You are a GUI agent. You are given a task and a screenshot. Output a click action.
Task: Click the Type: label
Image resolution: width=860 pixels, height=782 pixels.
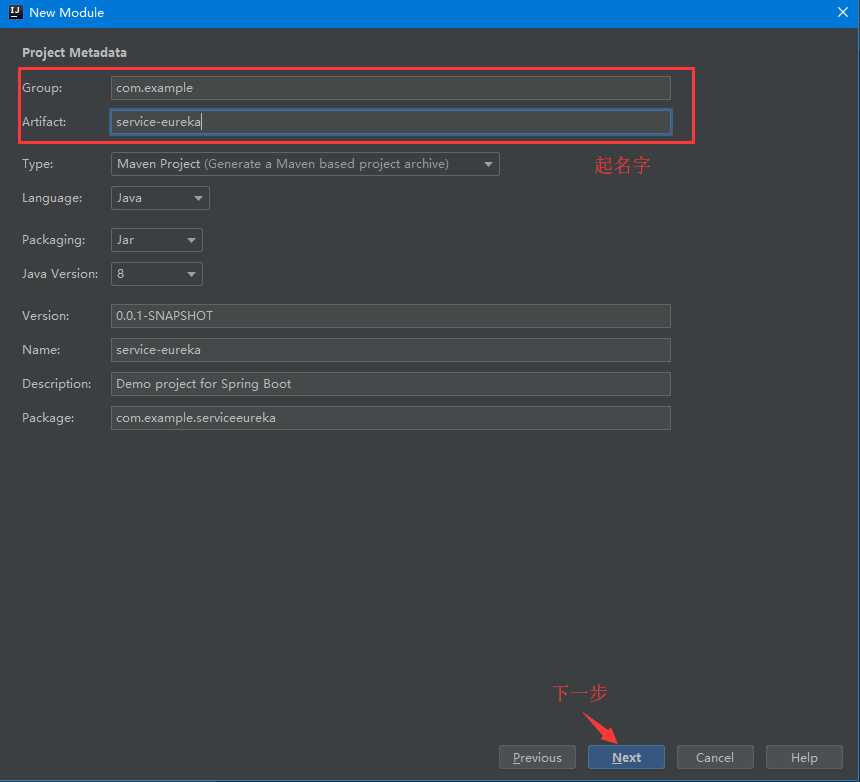(38, 164)
